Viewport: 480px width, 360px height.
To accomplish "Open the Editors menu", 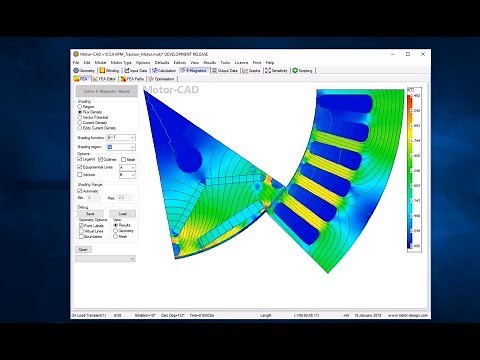I will coord(180,63).
